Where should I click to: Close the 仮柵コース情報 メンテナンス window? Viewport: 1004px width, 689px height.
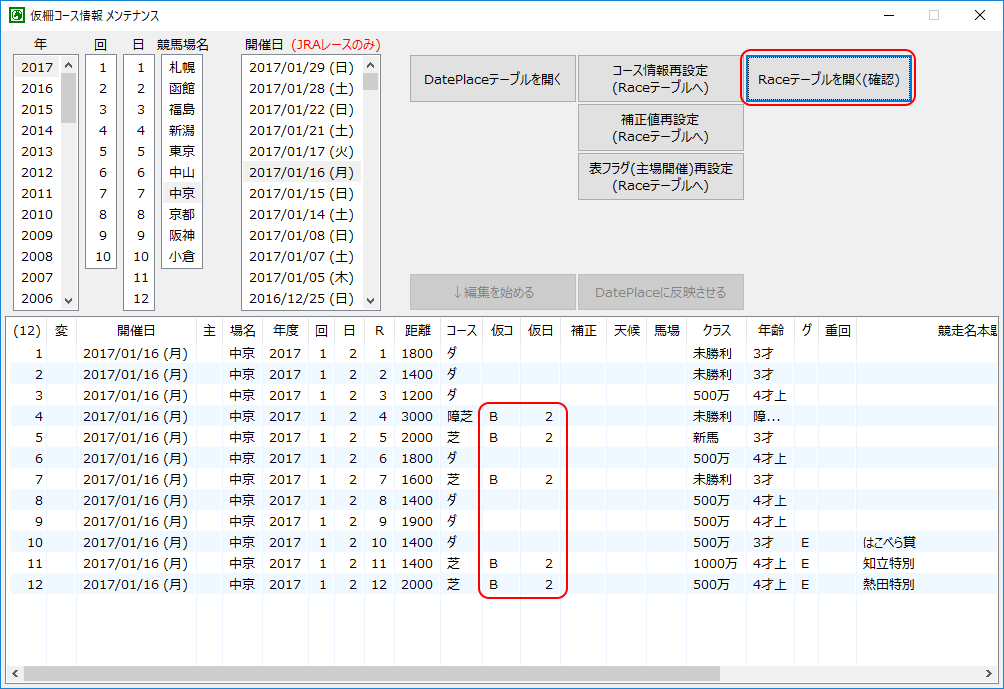[x=980, y=15]
